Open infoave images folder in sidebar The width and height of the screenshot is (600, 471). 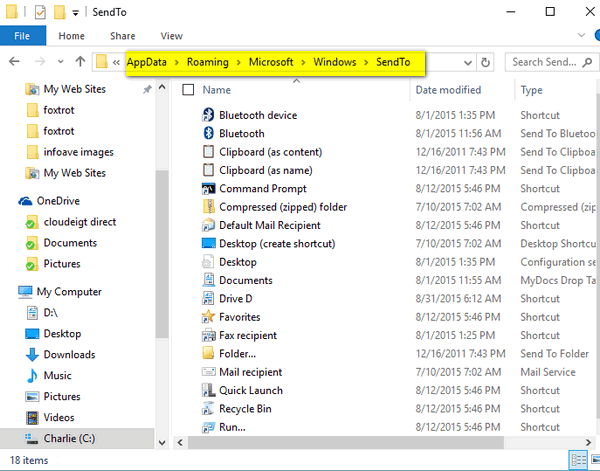(x=78, y=152)
